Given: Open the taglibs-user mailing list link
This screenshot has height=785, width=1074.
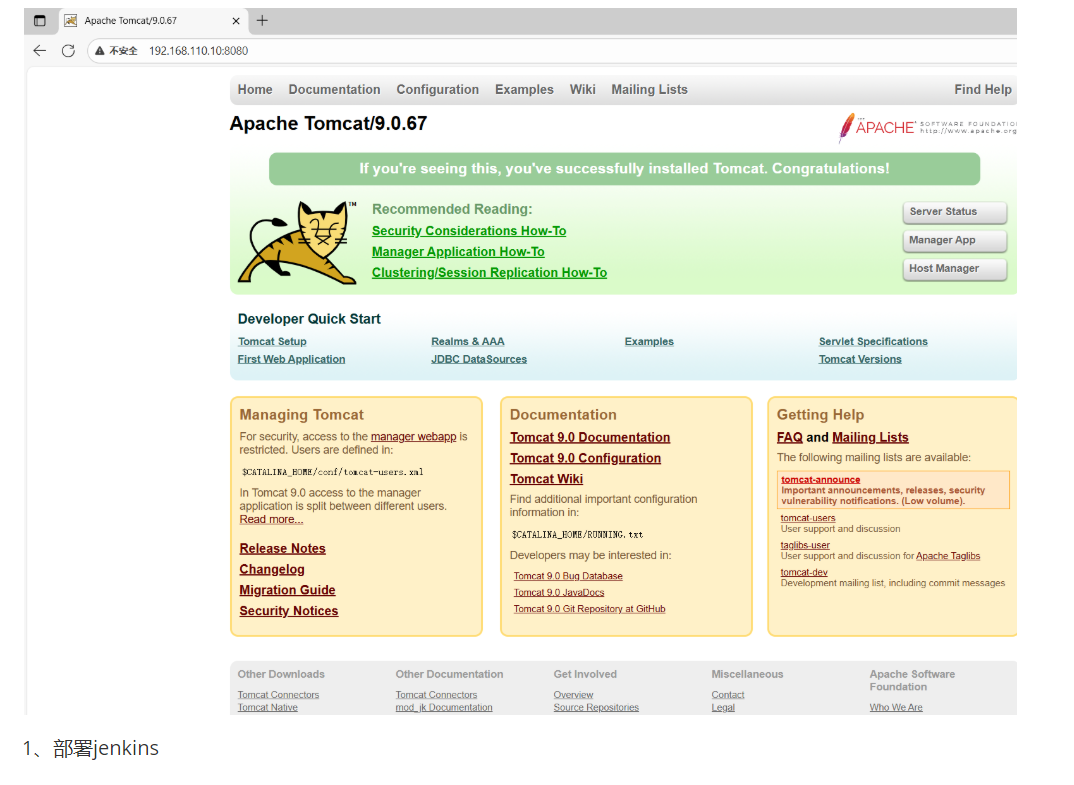Looking at the screenshot, I should [805, 546].
